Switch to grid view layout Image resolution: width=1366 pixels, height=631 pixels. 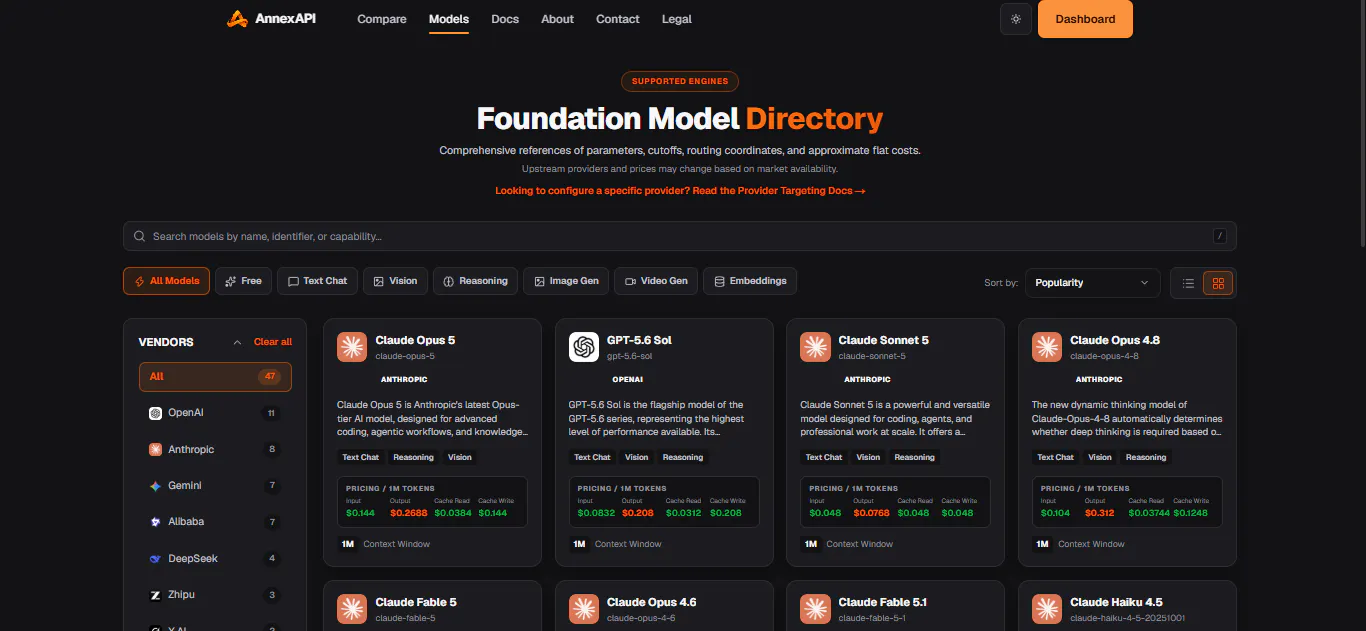coord(1218,283)
